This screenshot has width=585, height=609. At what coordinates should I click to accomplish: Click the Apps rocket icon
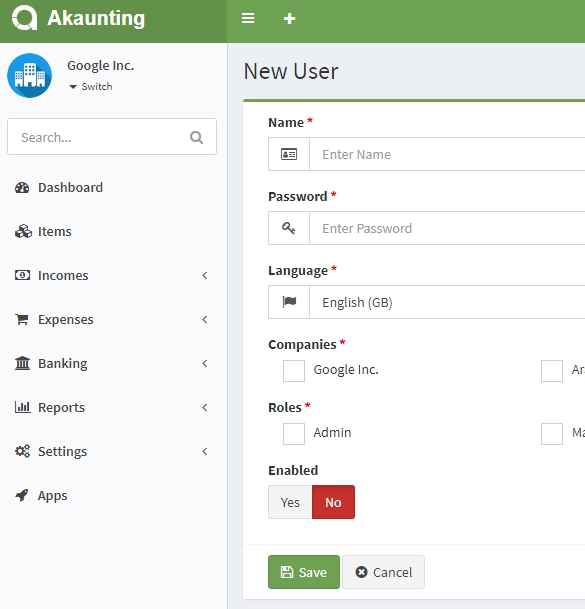coord(22,495)
